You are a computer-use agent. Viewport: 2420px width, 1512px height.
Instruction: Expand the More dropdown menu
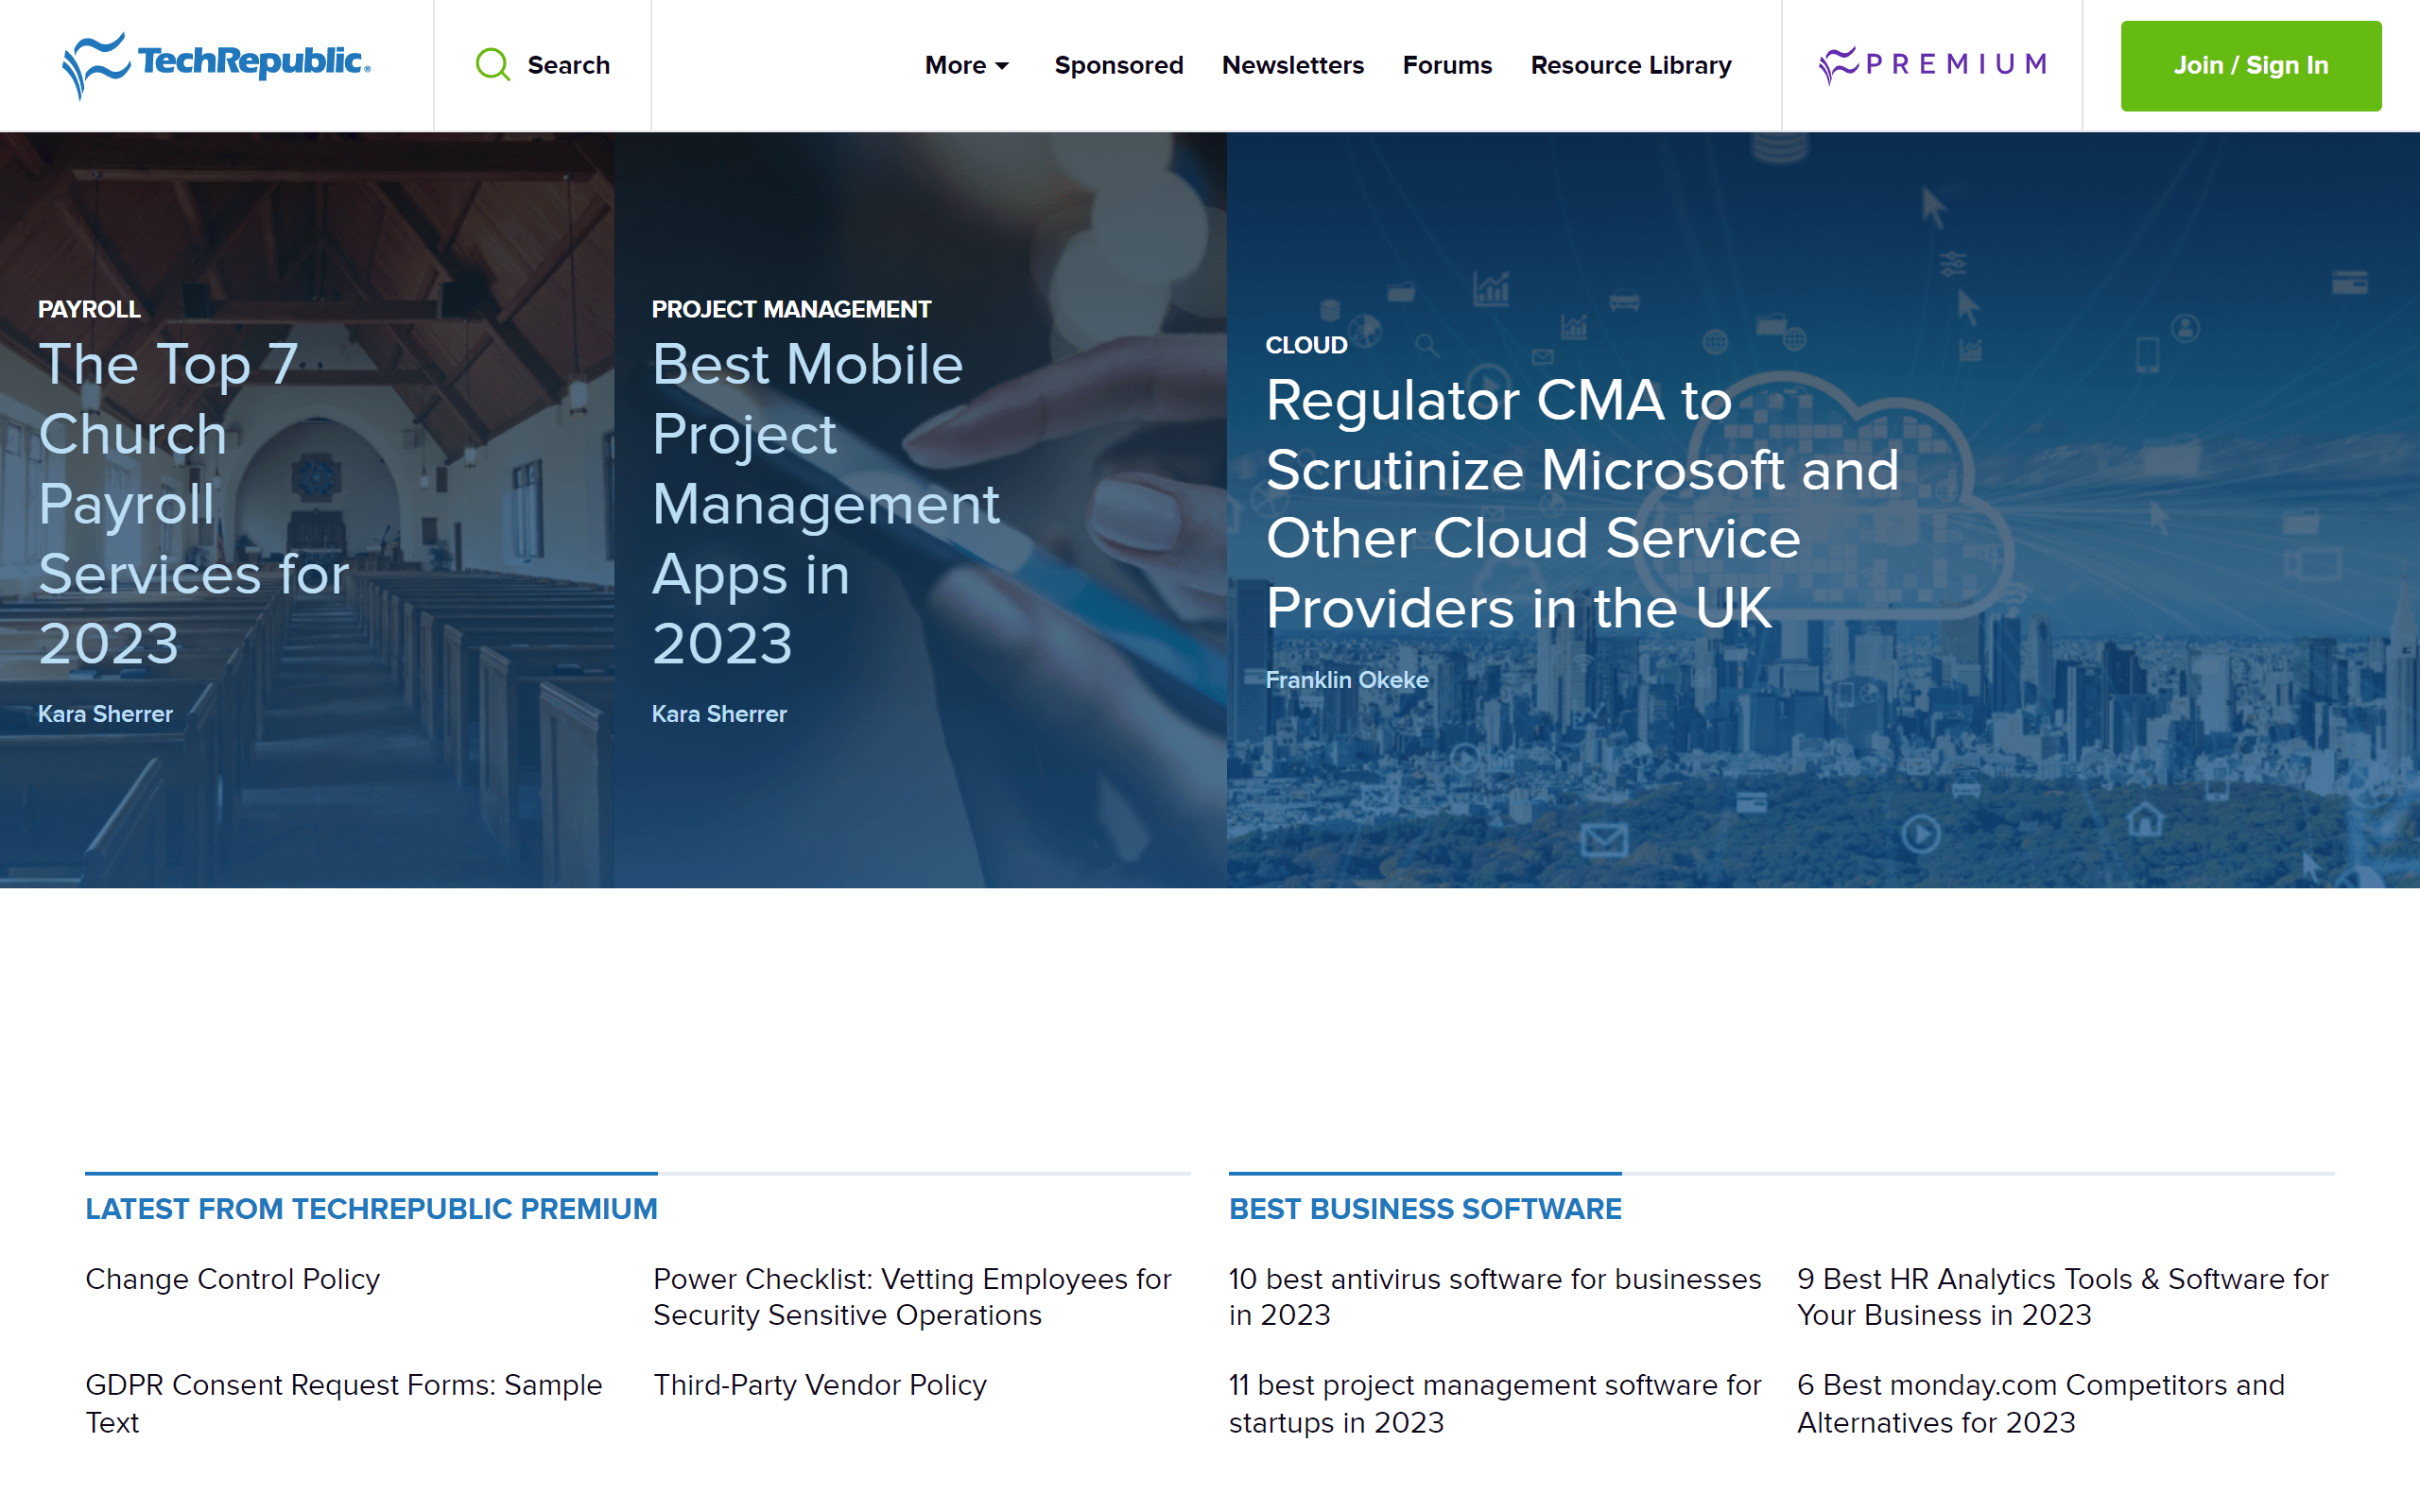[966, 65]
